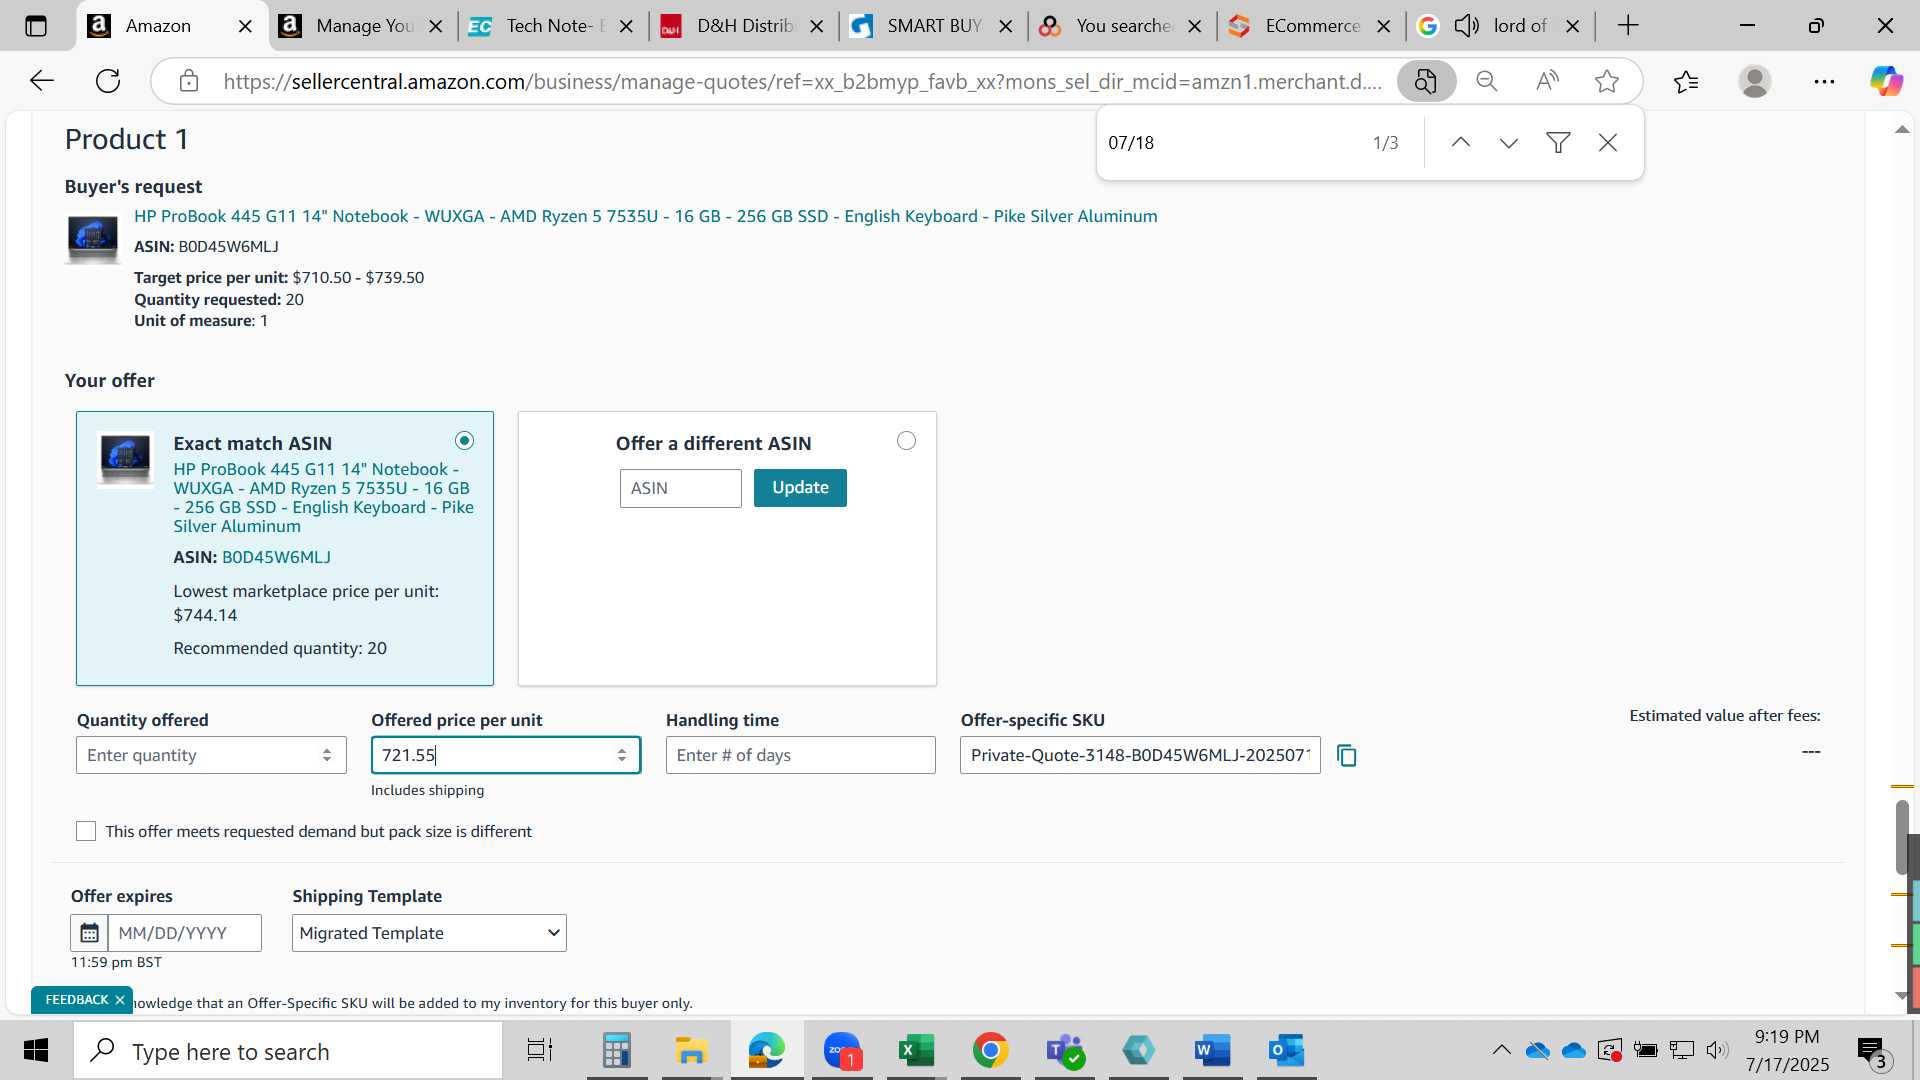Click the Windows taskbar search box
This screenshot has width=1920, height=1080.
[x=288, y=1051]
